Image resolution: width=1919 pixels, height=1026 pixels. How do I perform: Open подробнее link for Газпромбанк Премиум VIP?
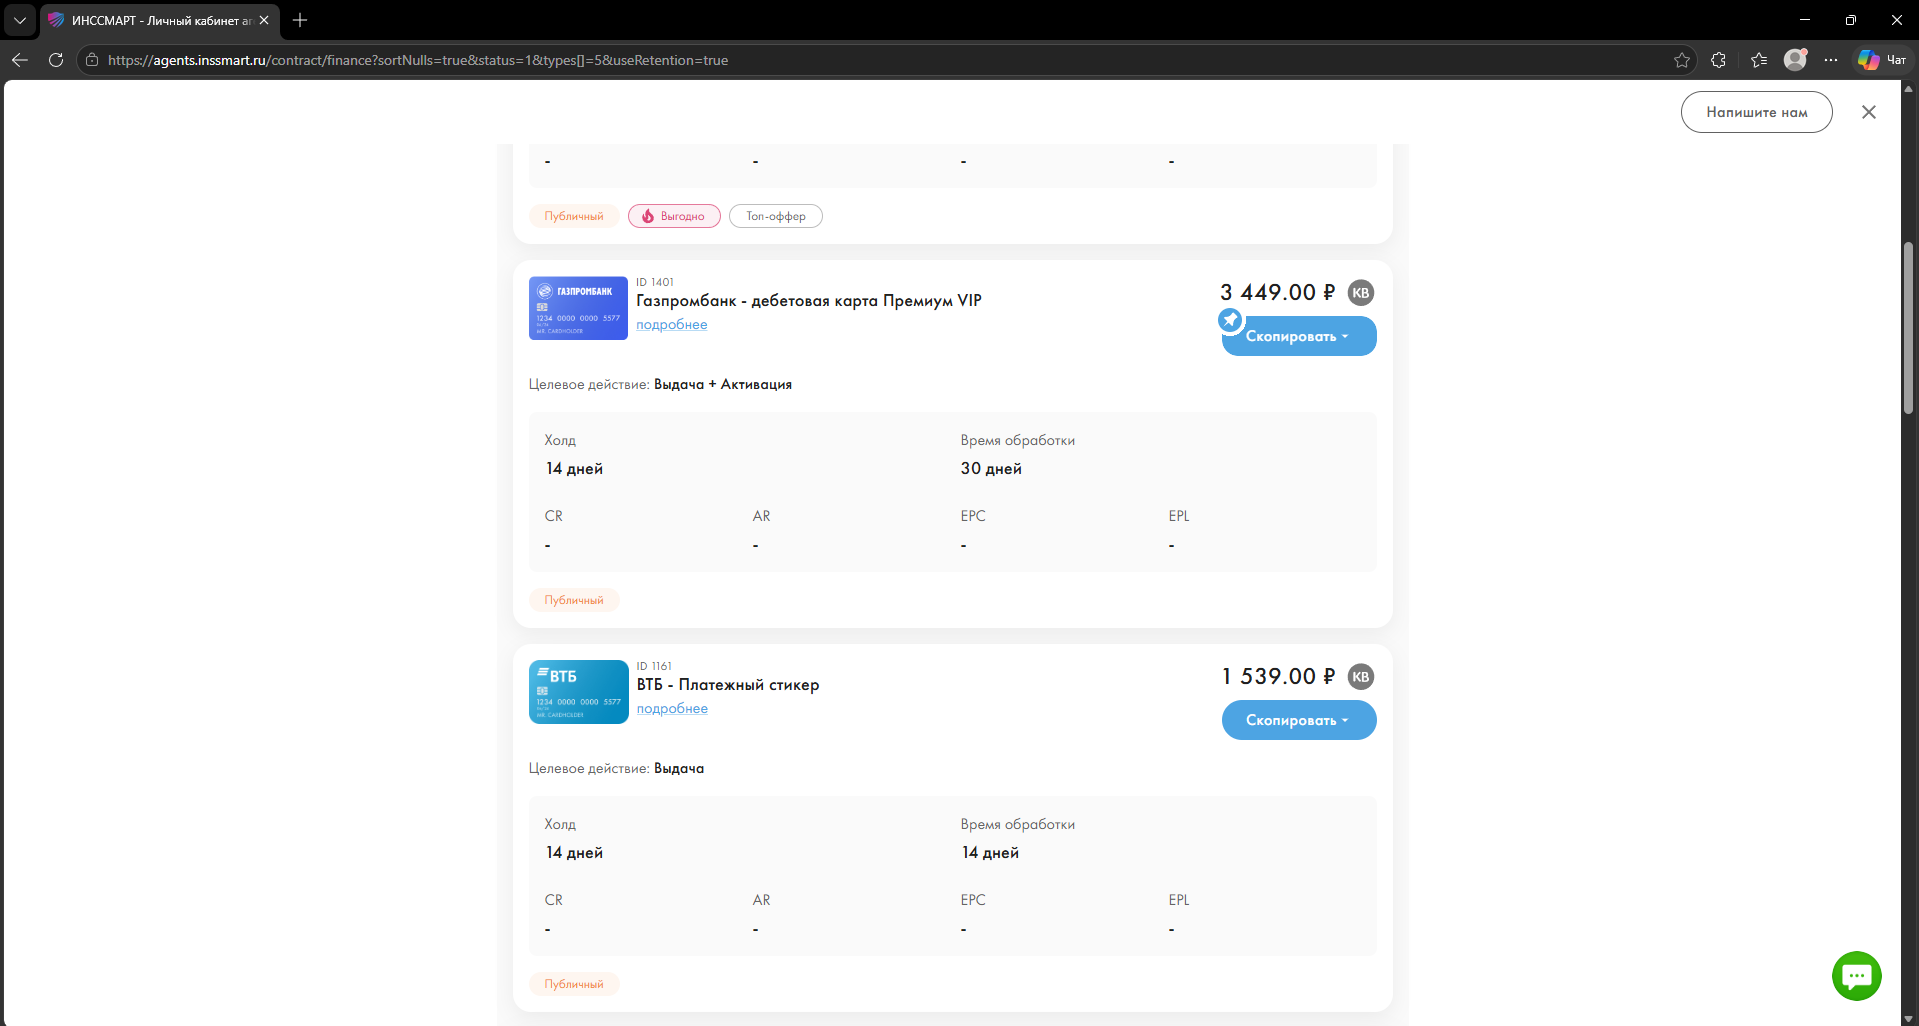[x=671, y=325]
